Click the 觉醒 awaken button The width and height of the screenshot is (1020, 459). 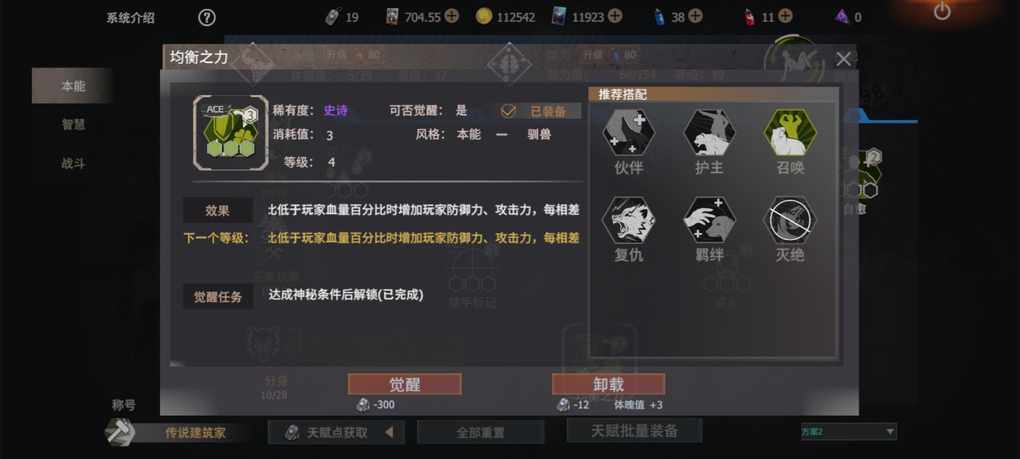[404, 384]
